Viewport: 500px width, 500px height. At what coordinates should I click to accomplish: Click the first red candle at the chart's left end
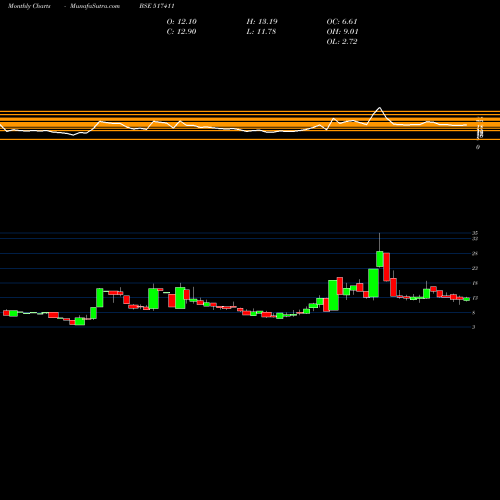pyautogui.click(x=6, y=313)
